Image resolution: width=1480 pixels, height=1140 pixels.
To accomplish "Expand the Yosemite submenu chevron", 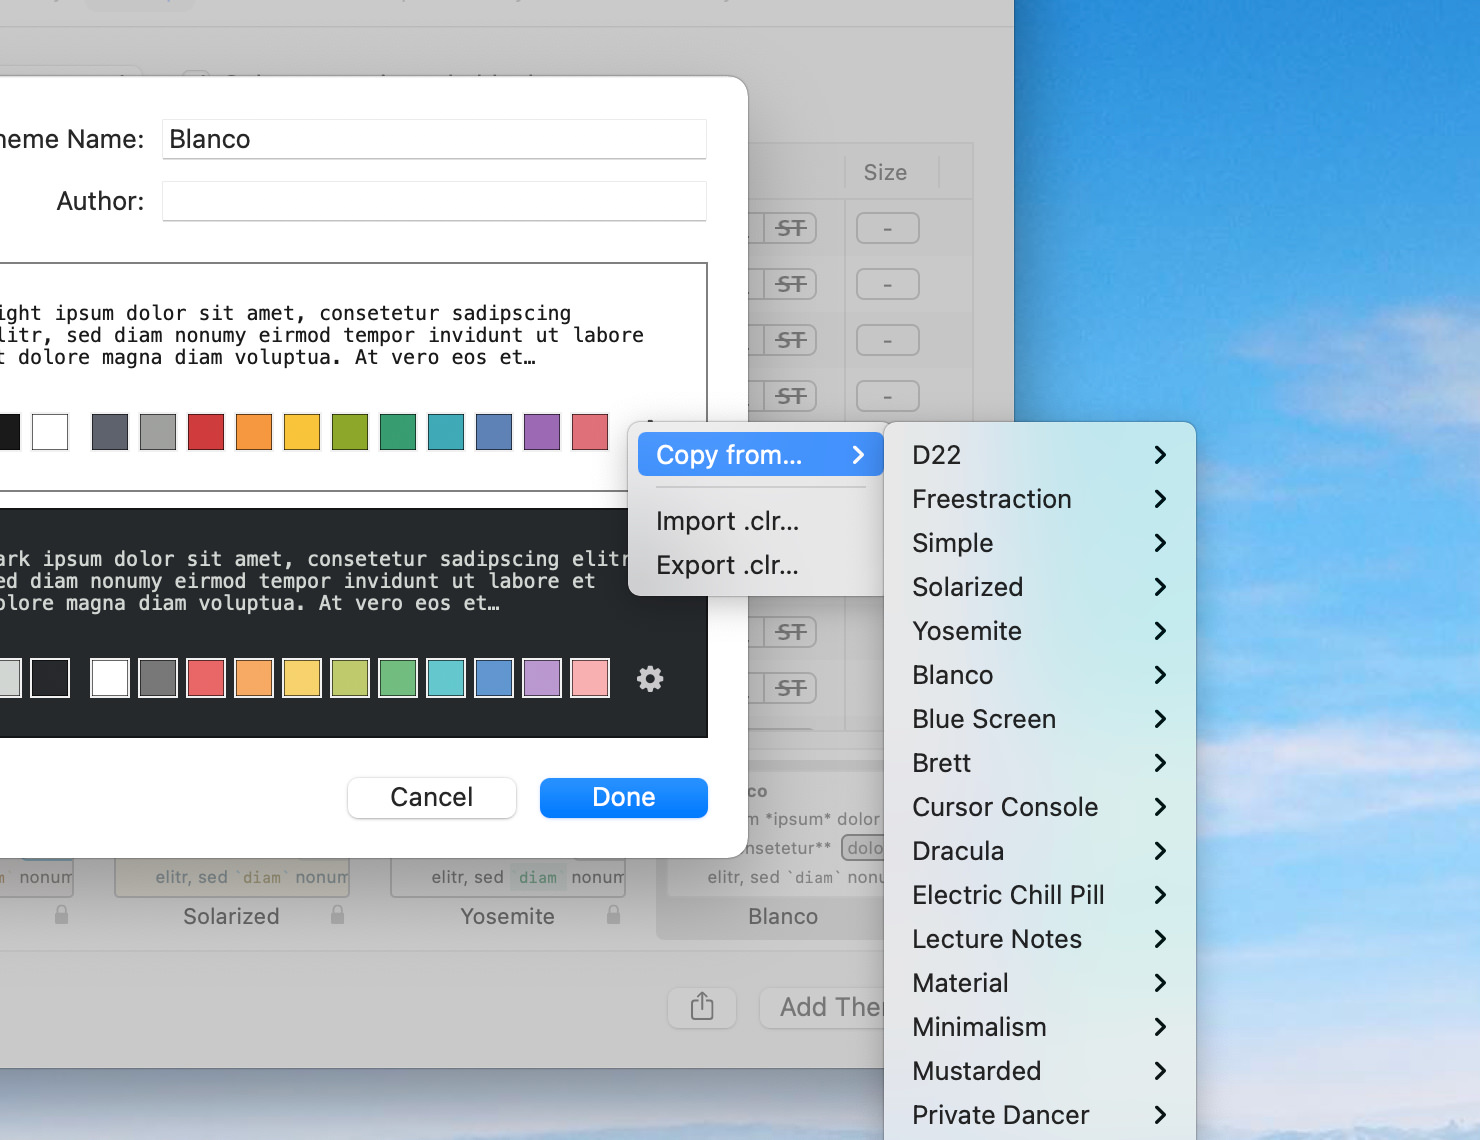I will pyautogui.click(x=1160, y=631).
